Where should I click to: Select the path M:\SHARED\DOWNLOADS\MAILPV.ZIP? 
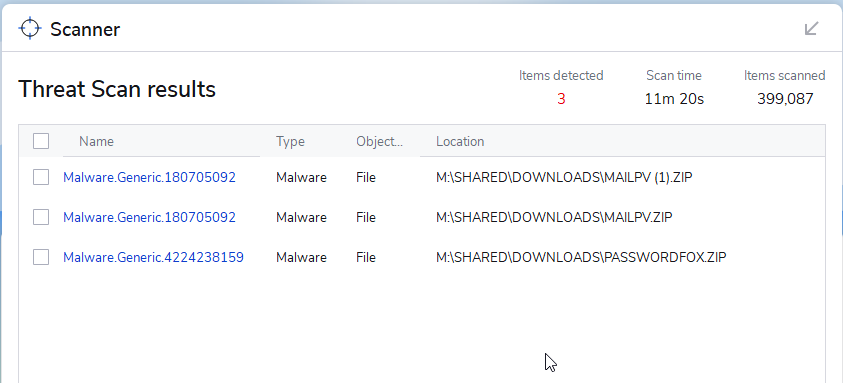click(554, 217)
